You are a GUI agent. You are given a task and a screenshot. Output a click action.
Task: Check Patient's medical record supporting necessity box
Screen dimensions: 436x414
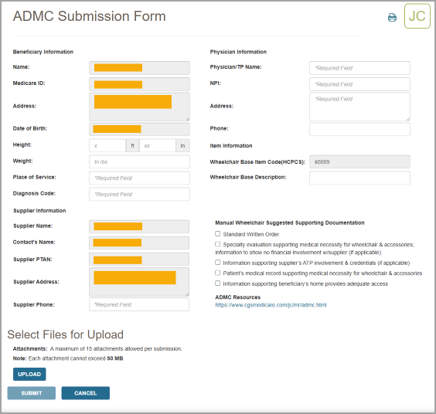coord(218,273)
